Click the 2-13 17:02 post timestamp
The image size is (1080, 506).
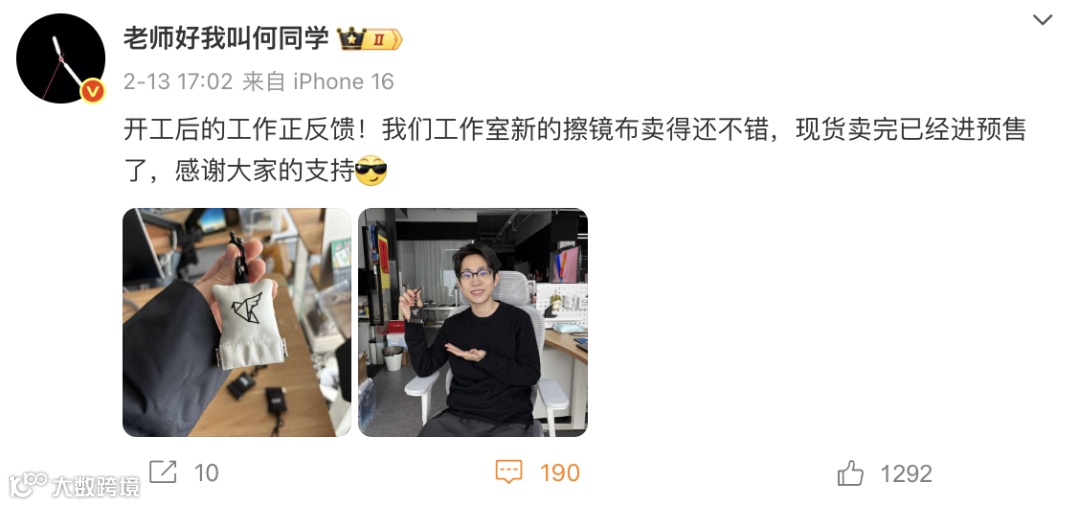(x=178, y=82)
